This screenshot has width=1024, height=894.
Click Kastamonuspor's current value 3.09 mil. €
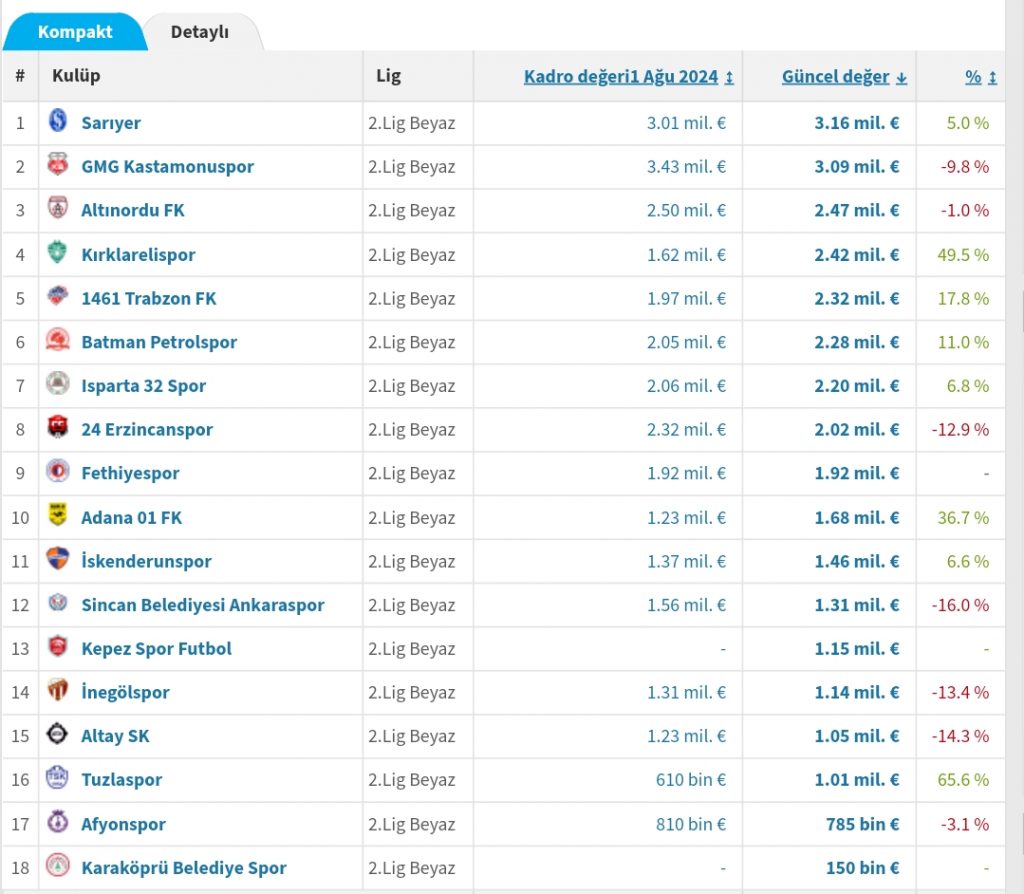click(856, 167)
